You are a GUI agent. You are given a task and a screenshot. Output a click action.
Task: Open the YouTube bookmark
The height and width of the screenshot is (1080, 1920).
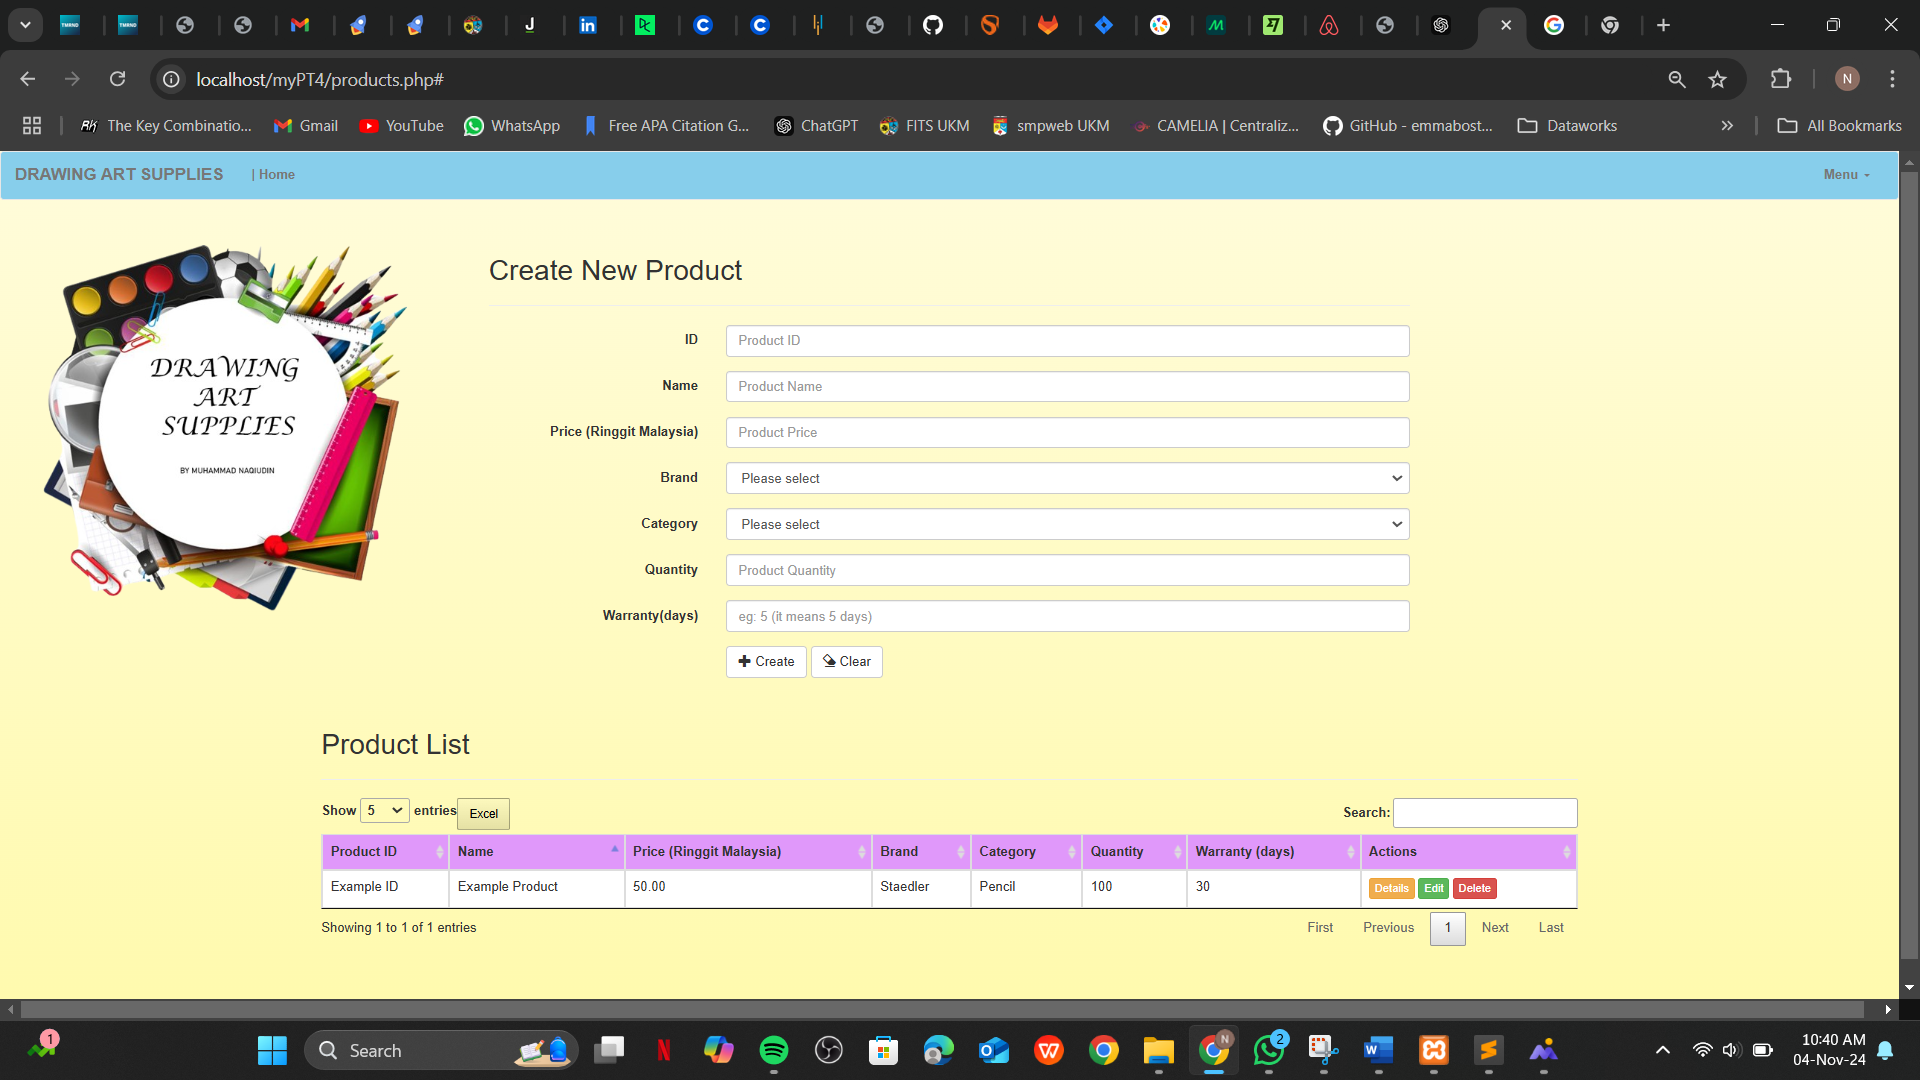pyautogui.click(x=402, y=126)
